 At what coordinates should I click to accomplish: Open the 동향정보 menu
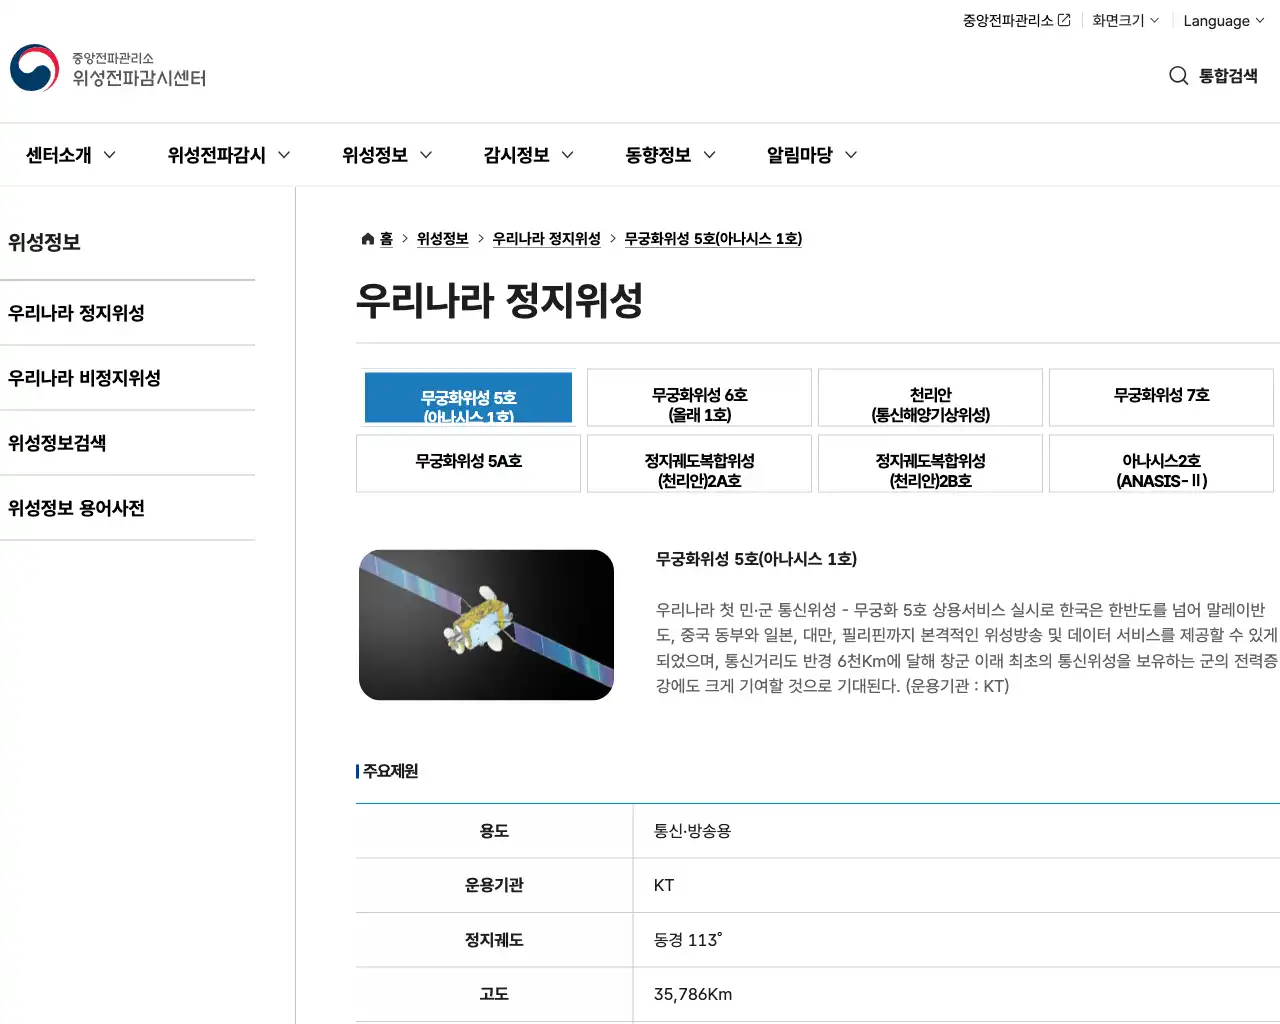tap(660, 155)
